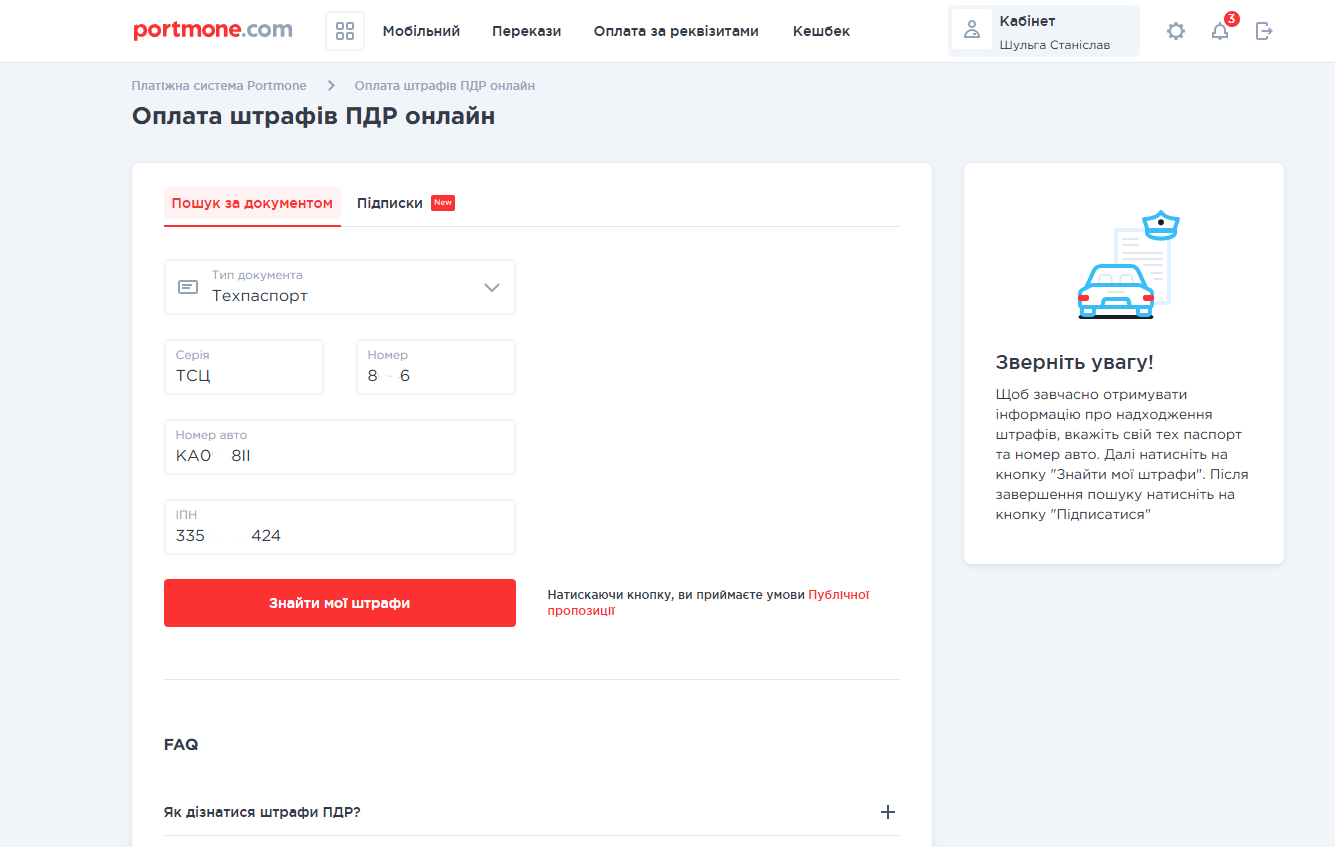This screenshot has height=847, width=1335.
Task: Open the Перекази menu item
Action: point(526,31)
